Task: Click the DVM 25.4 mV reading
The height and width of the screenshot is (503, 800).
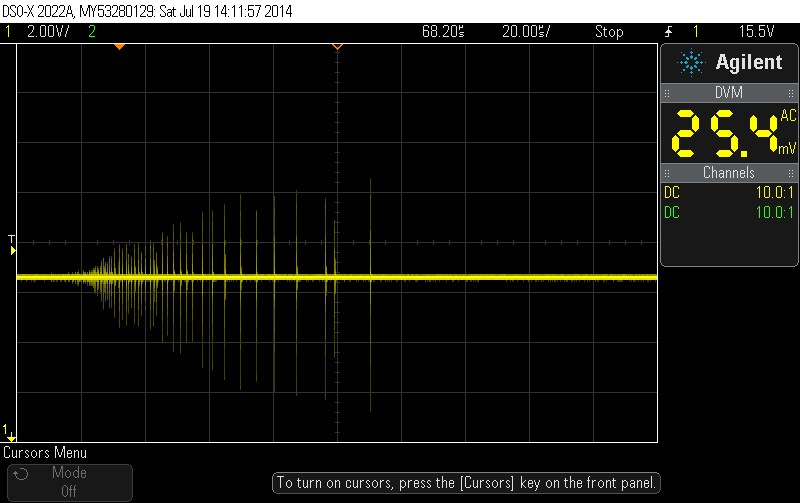Action: pos(726,134)
